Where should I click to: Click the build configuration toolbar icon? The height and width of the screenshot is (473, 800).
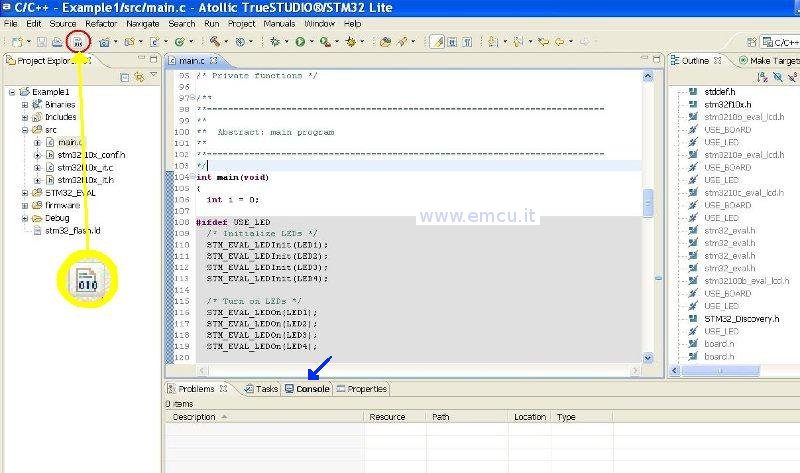(x=240, y=42)
